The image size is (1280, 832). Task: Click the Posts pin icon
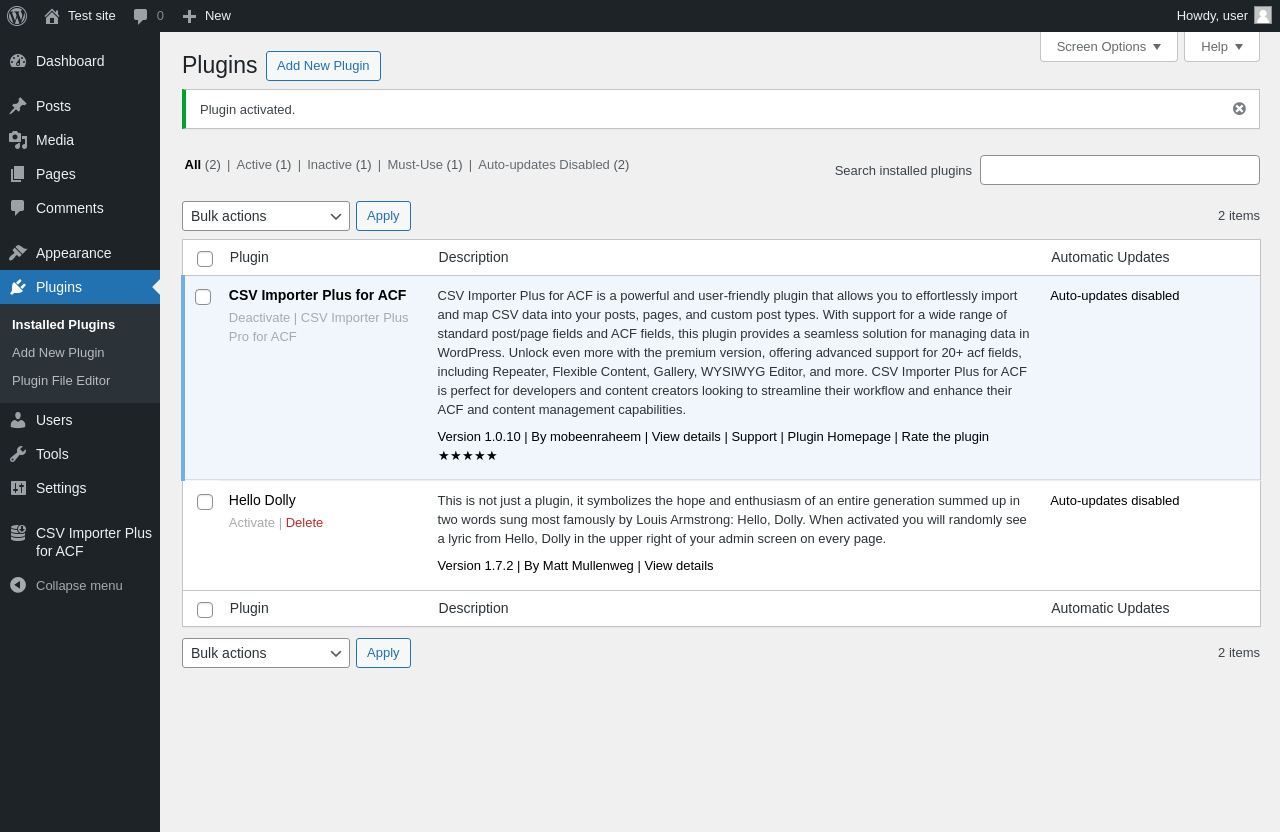[x=18, y=106]
